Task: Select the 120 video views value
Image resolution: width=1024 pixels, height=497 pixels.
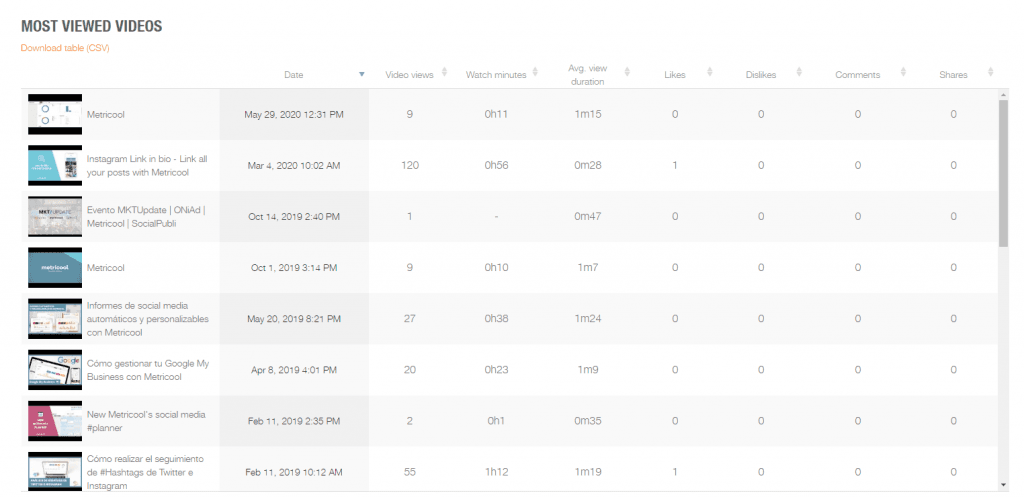Action: pos(409,165)
